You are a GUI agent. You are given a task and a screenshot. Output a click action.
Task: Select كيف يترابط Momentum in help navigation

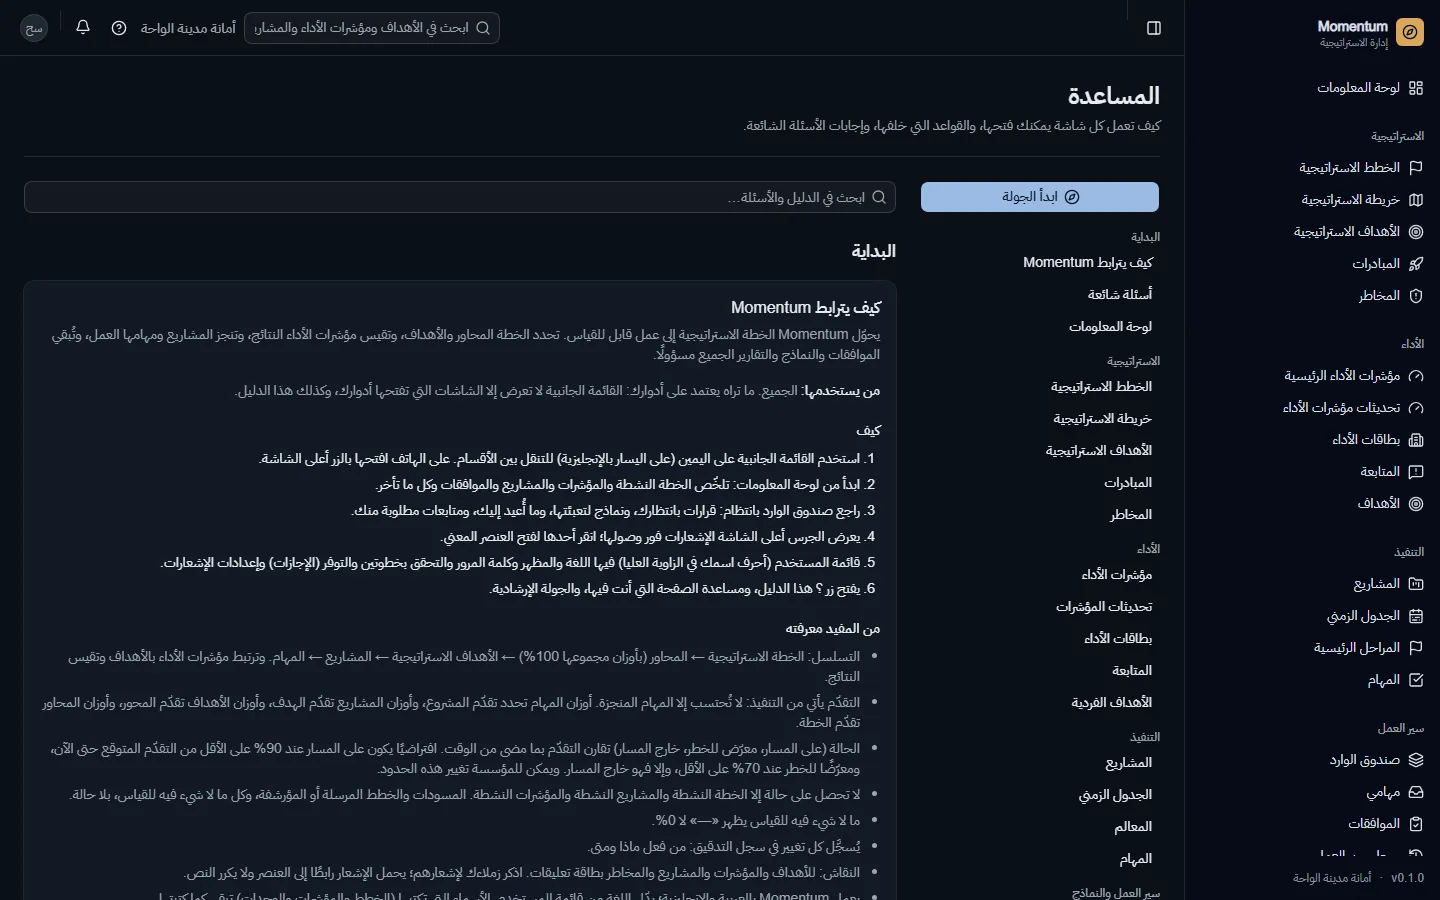click(x=1088, y=262)
